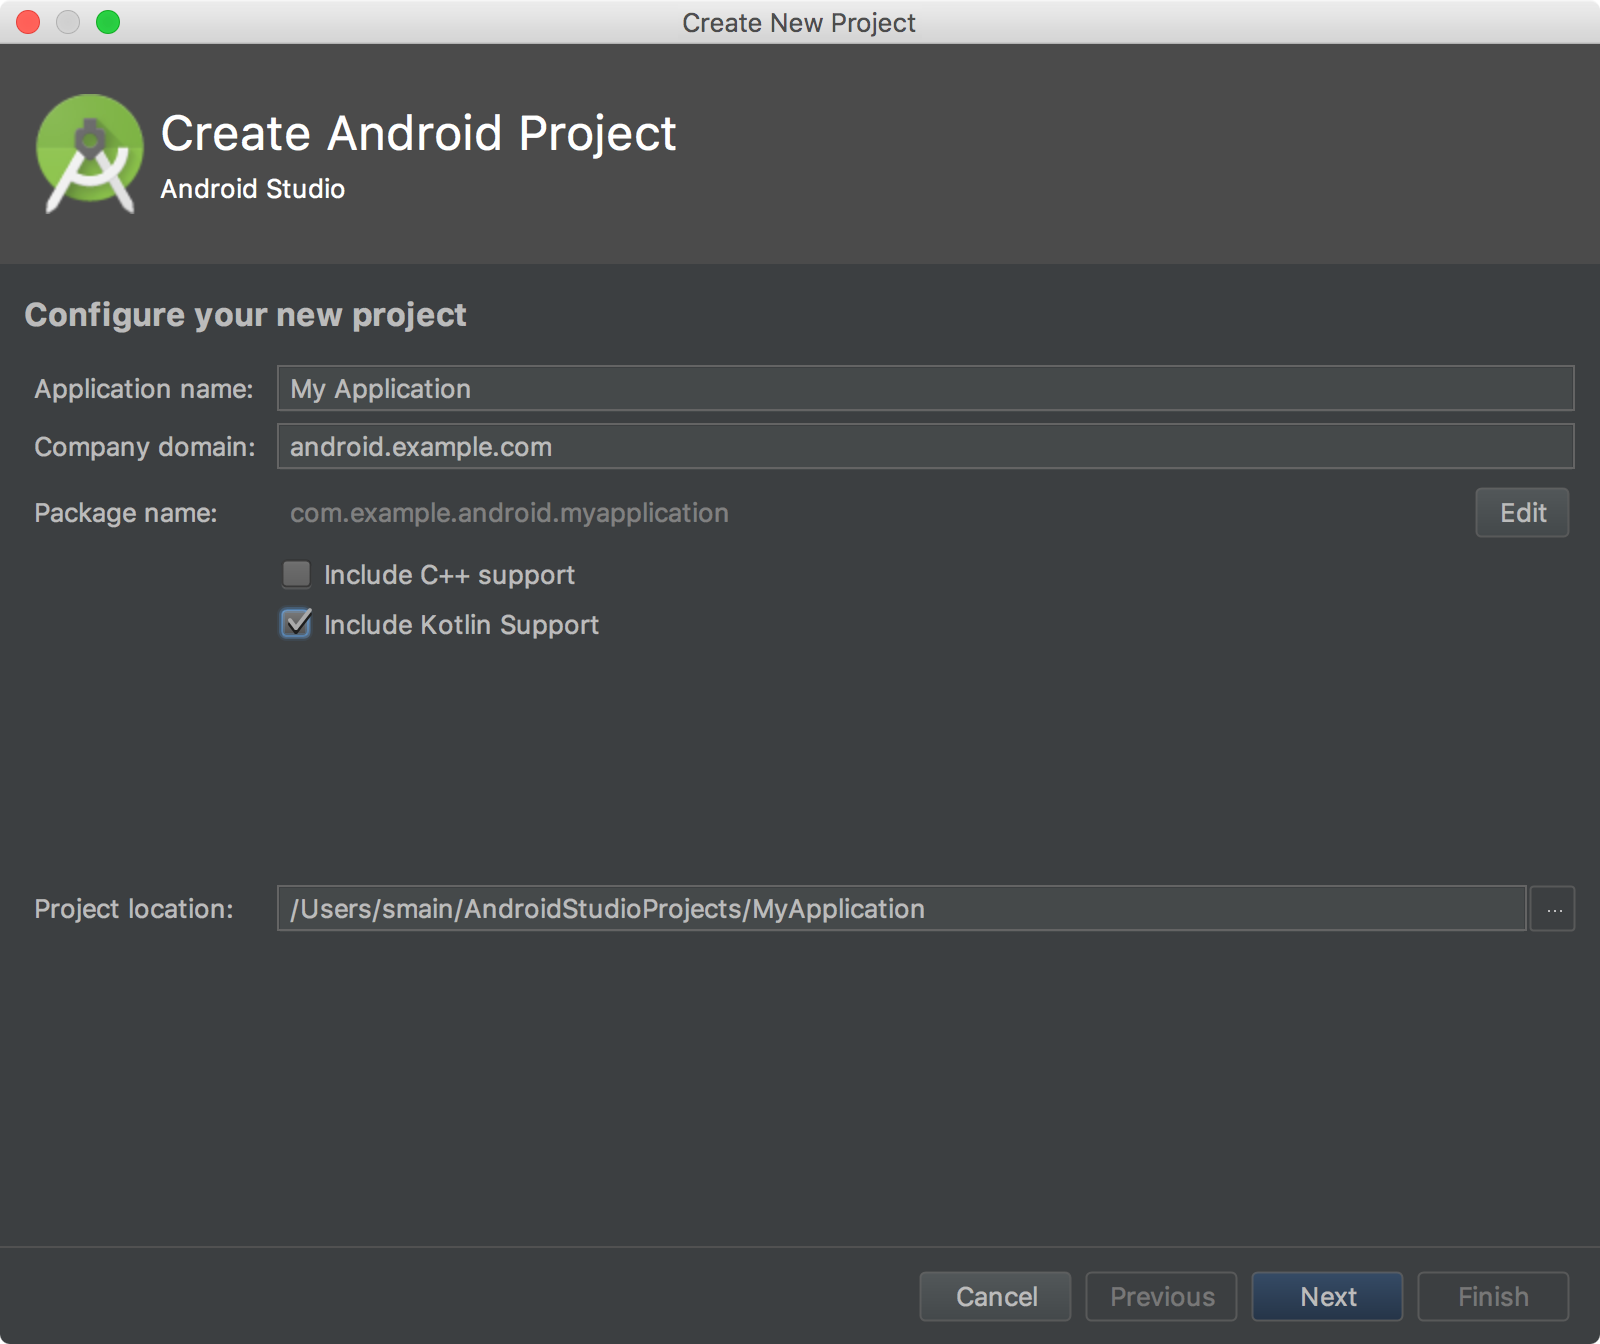Focus the Company domain text field

tap(924, 446)
